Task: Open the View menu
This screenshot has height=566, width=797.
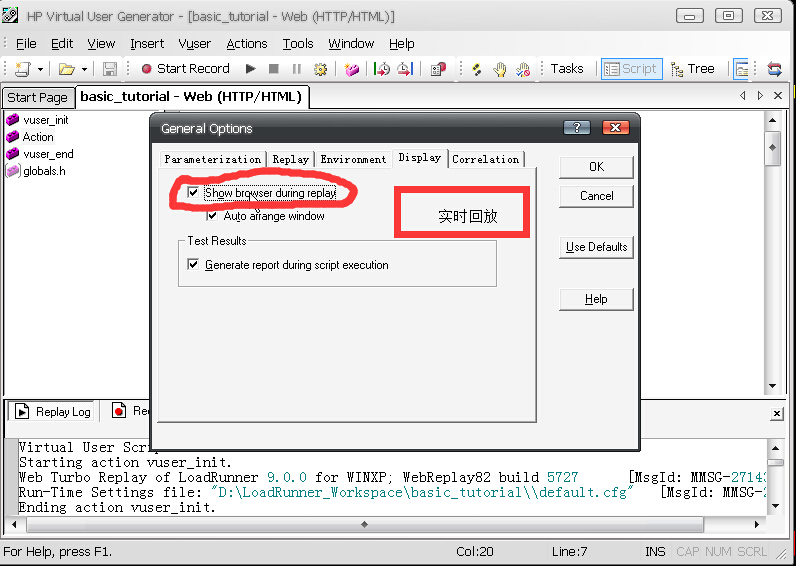Action: point(101,44)
